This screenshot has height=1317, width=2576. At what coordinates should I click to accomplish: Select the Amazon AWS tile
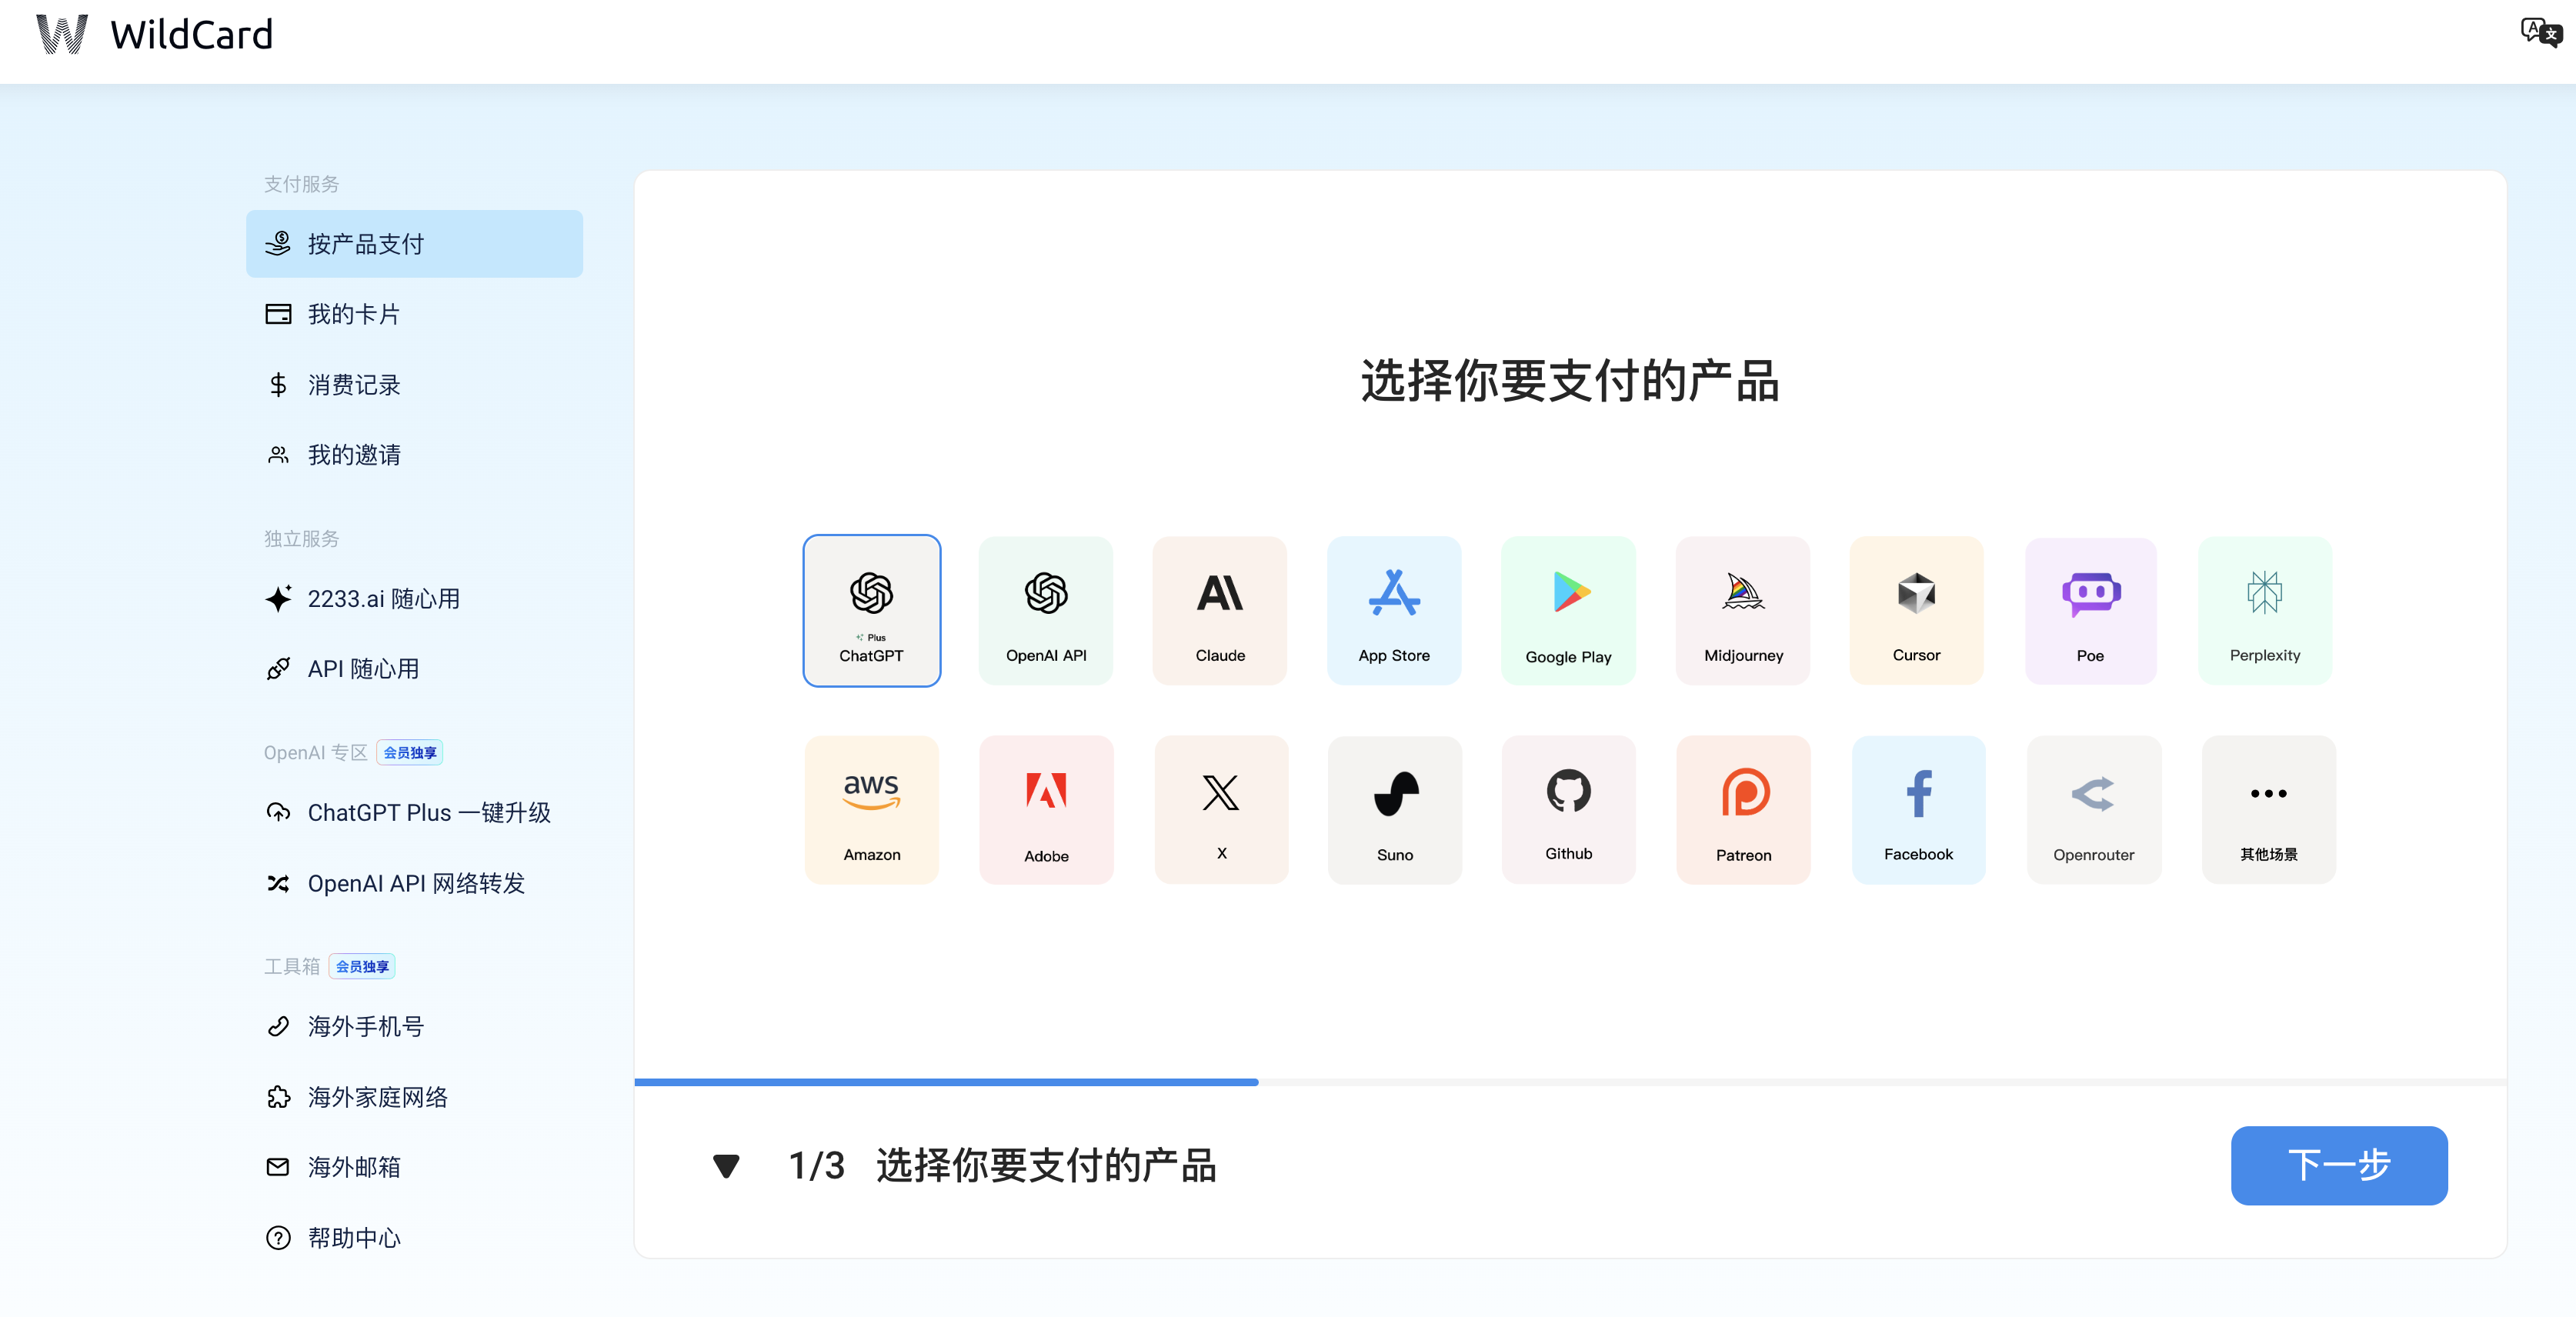(x=871, y=809)
